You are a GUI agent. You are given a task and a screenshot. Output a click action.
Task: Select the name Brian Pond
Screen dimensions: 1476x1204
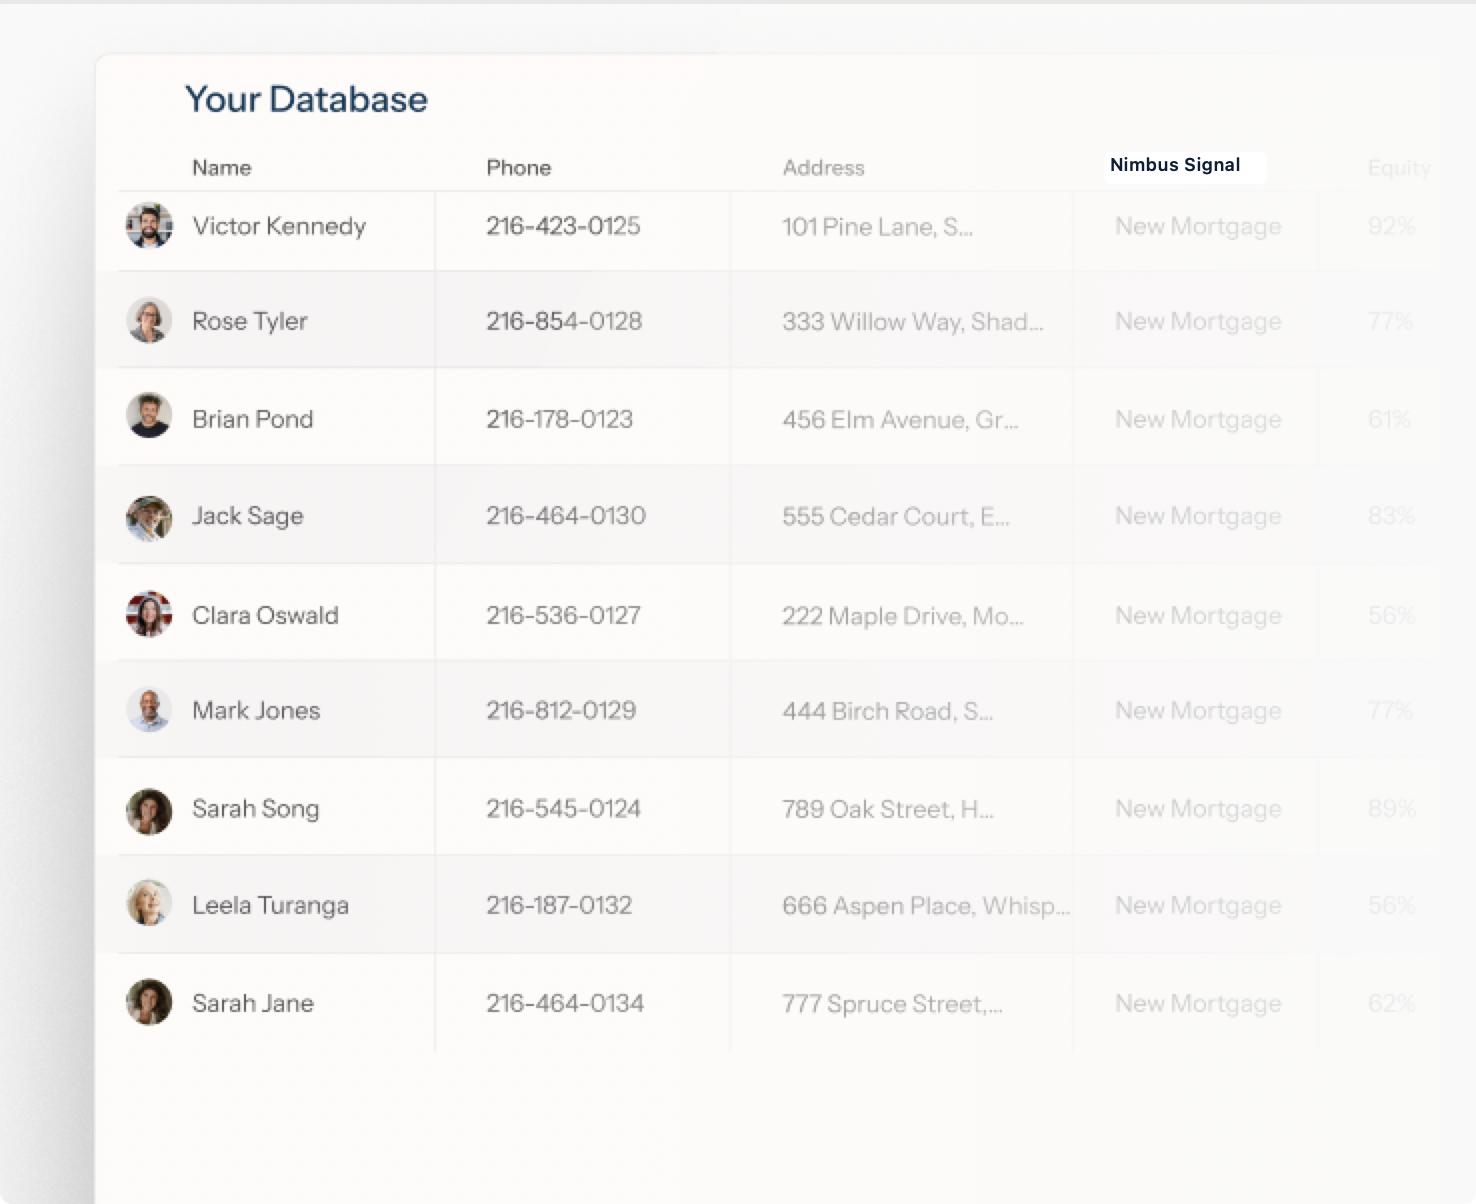253,419
